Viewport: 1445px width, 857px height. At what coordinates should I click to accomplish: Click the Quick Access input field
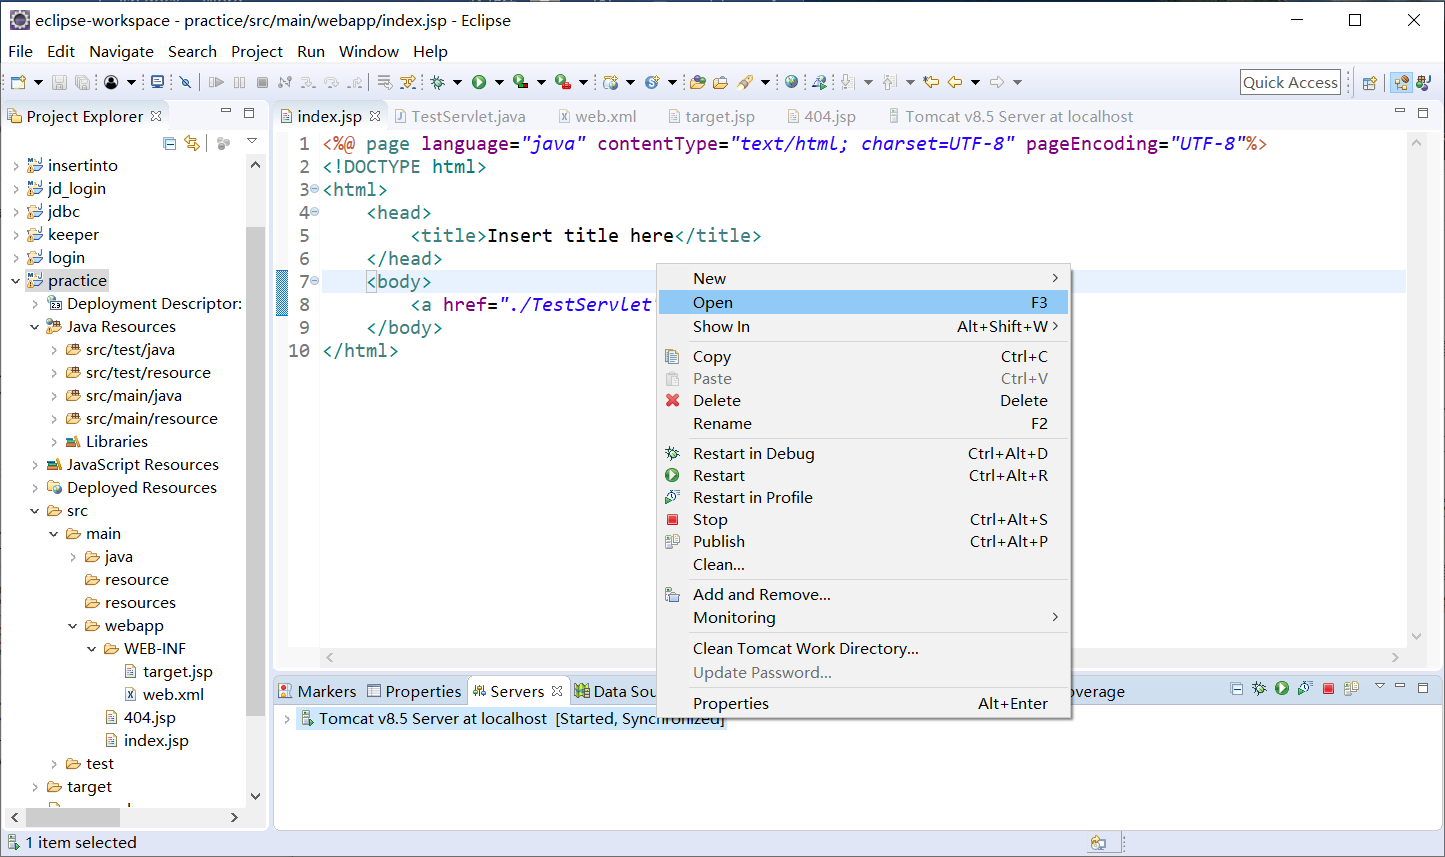(x=1290, y=83)
